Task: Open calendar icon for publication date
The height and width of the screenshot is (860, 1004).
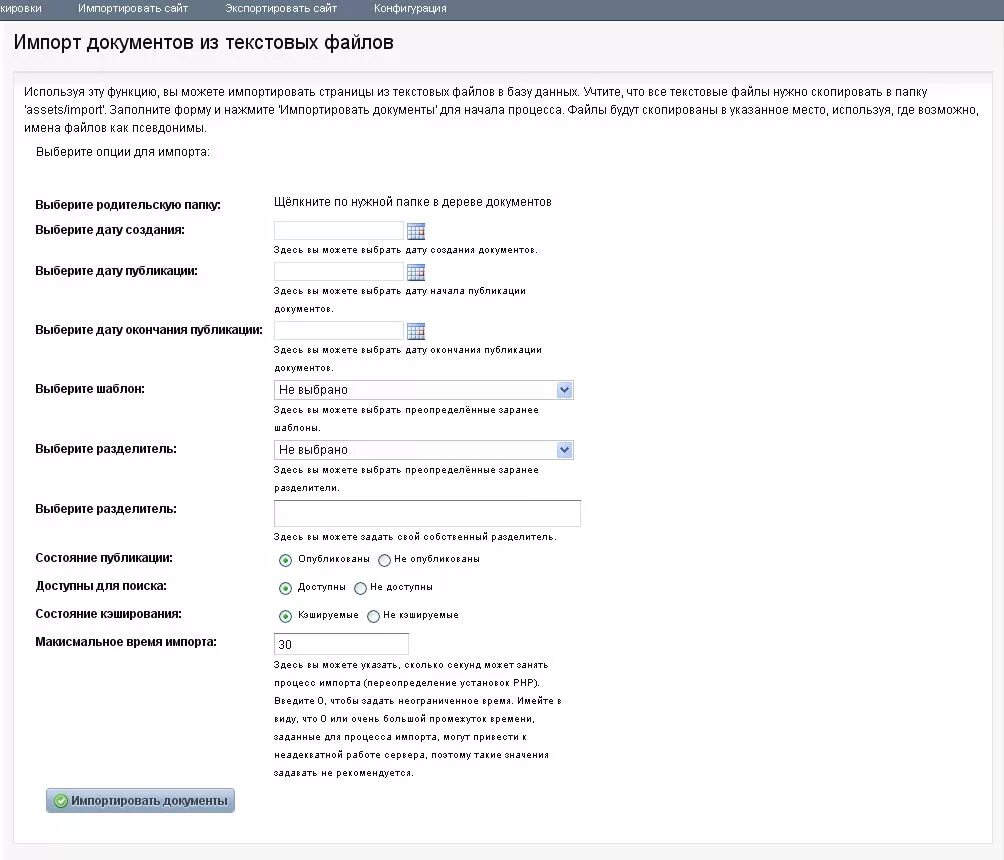Action: pyautogui.click(x=416, y=272)
